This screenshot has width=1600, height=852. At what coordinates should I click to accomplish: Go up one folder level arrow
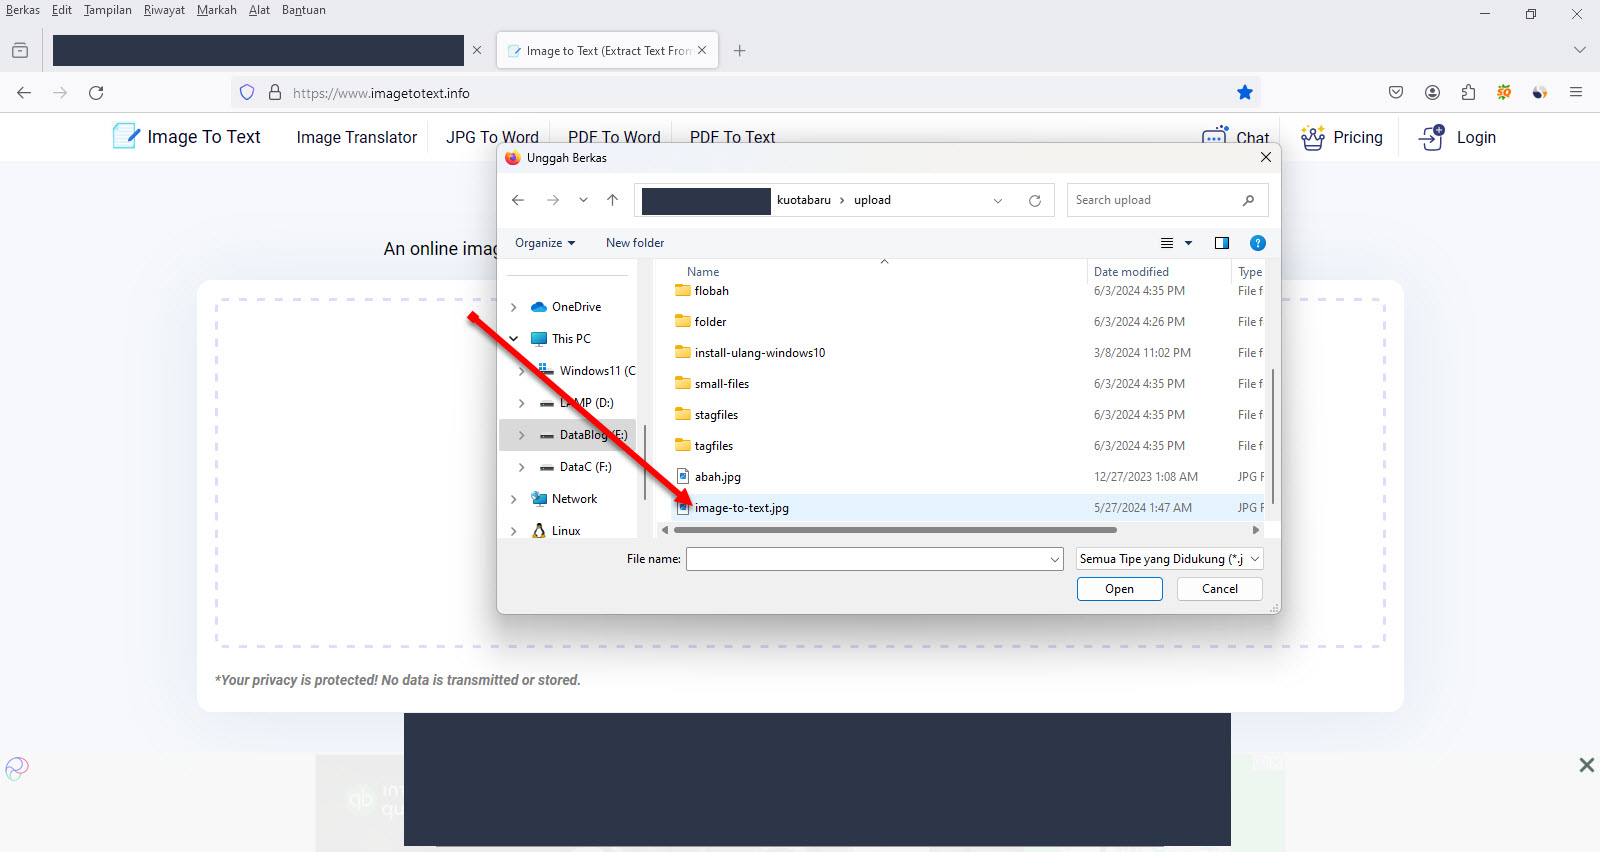[613, 200]
